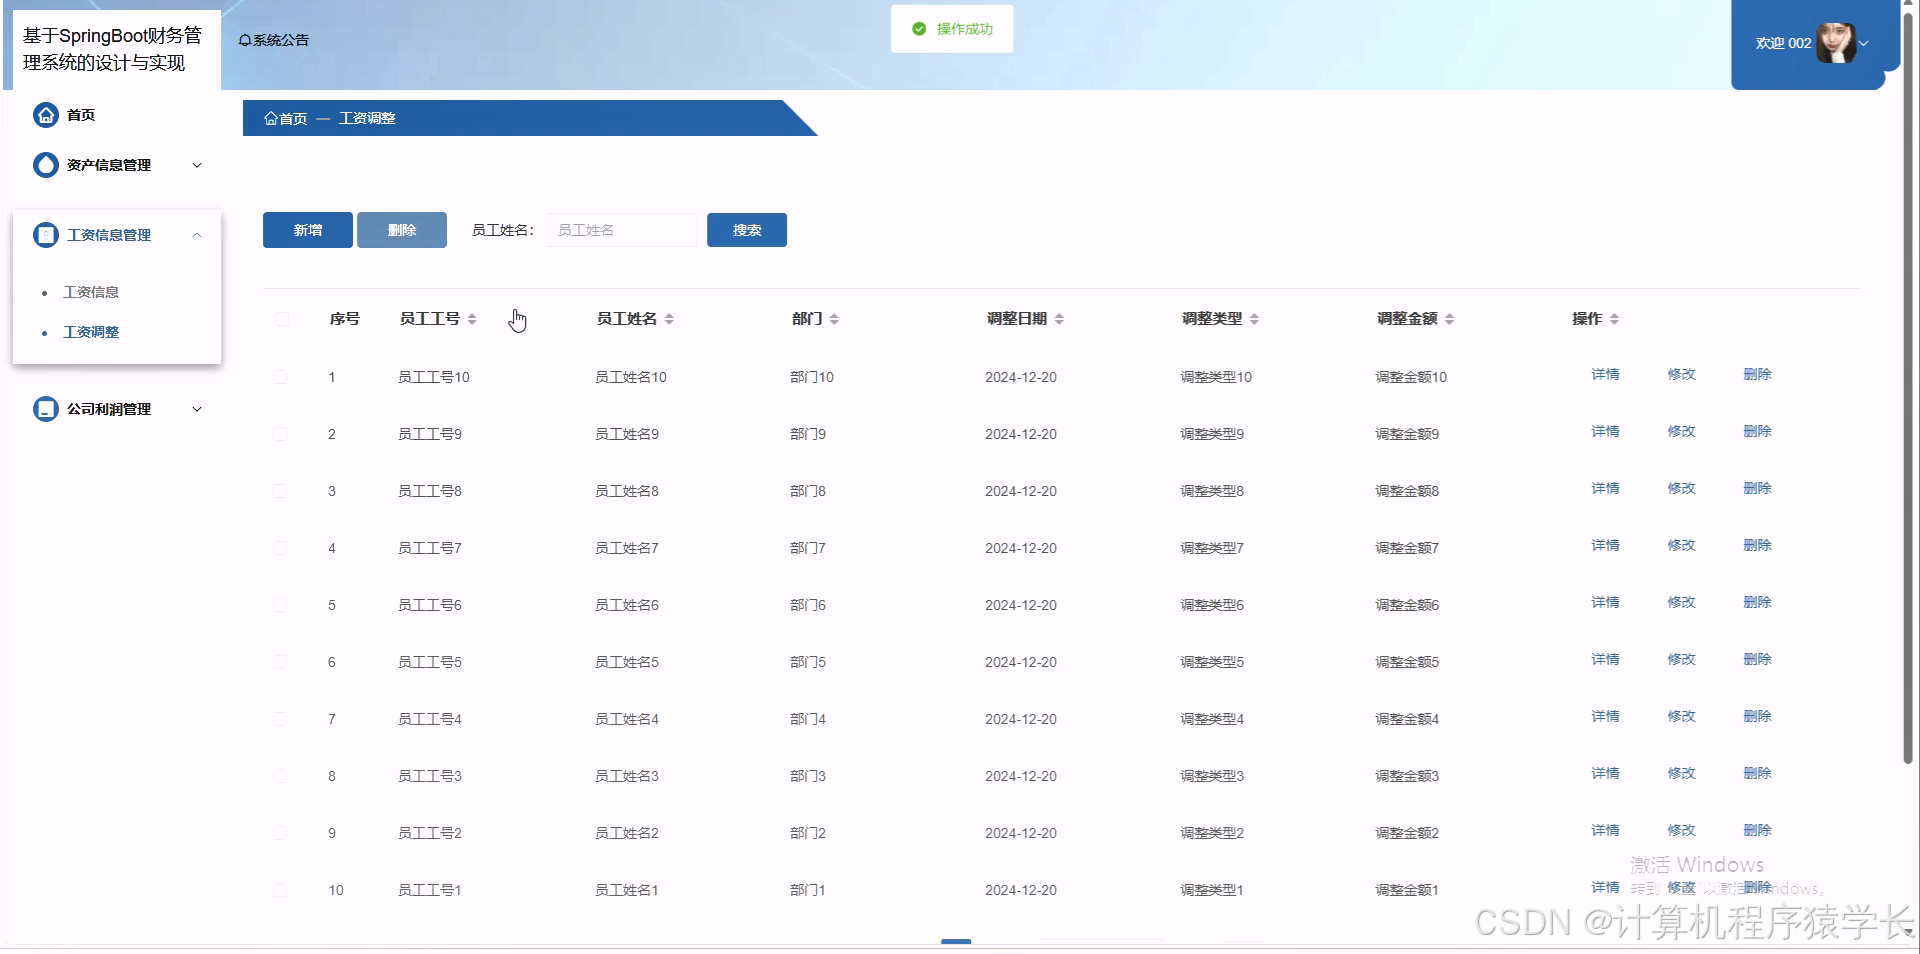Click 首页 in the breadcrumb
This screenshot has height=954, width=1920.
click(x=293, y=118)
